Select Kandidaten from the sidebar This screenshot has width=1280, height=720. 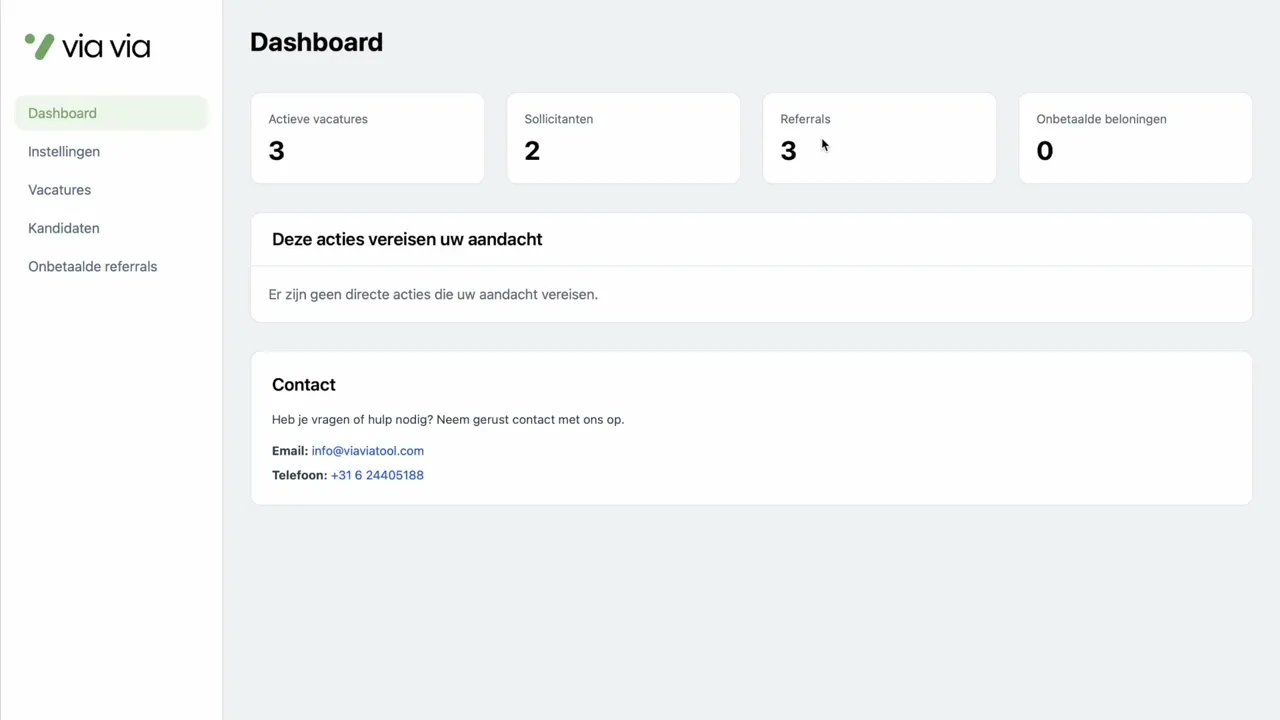64,228
